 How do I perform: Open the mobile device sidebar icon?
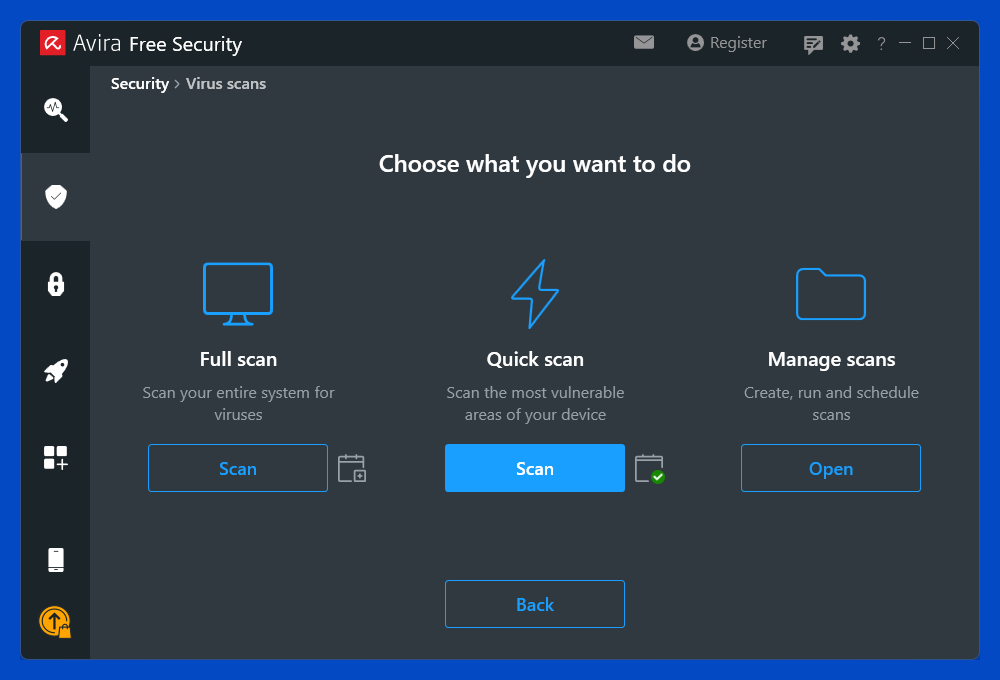point(55,560)
